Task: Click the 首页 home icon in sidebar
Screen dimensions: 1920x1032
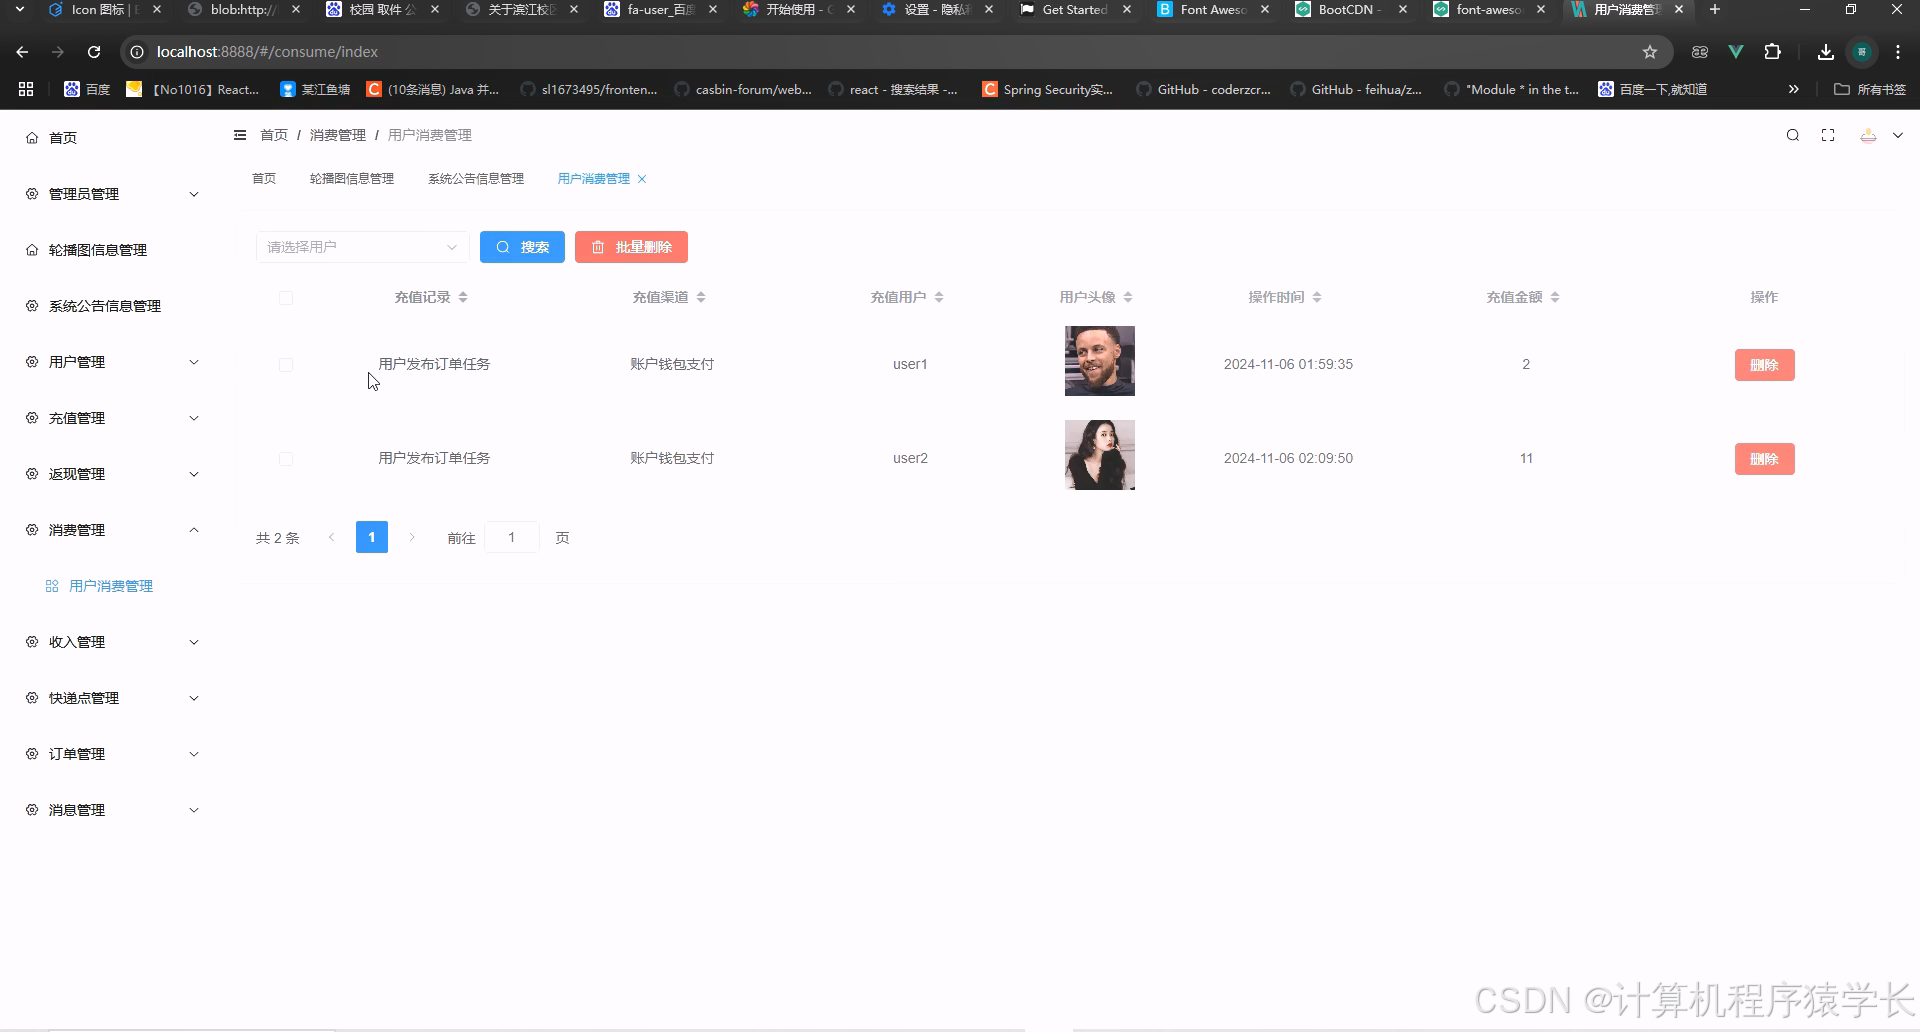Action: click(30, 137)
